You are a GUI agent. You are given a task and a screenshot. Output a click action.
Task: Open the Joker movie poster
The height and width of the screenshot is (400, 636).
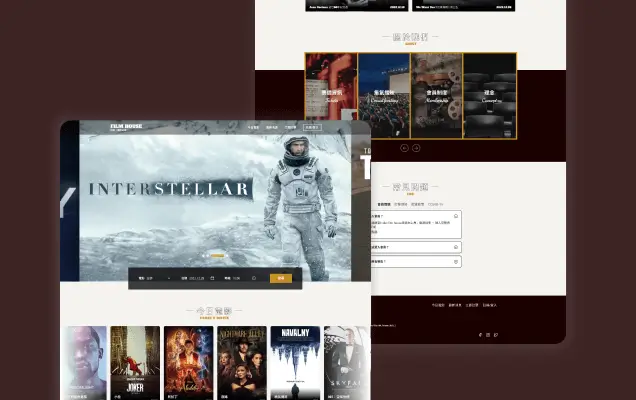click(x=135, y=363)
